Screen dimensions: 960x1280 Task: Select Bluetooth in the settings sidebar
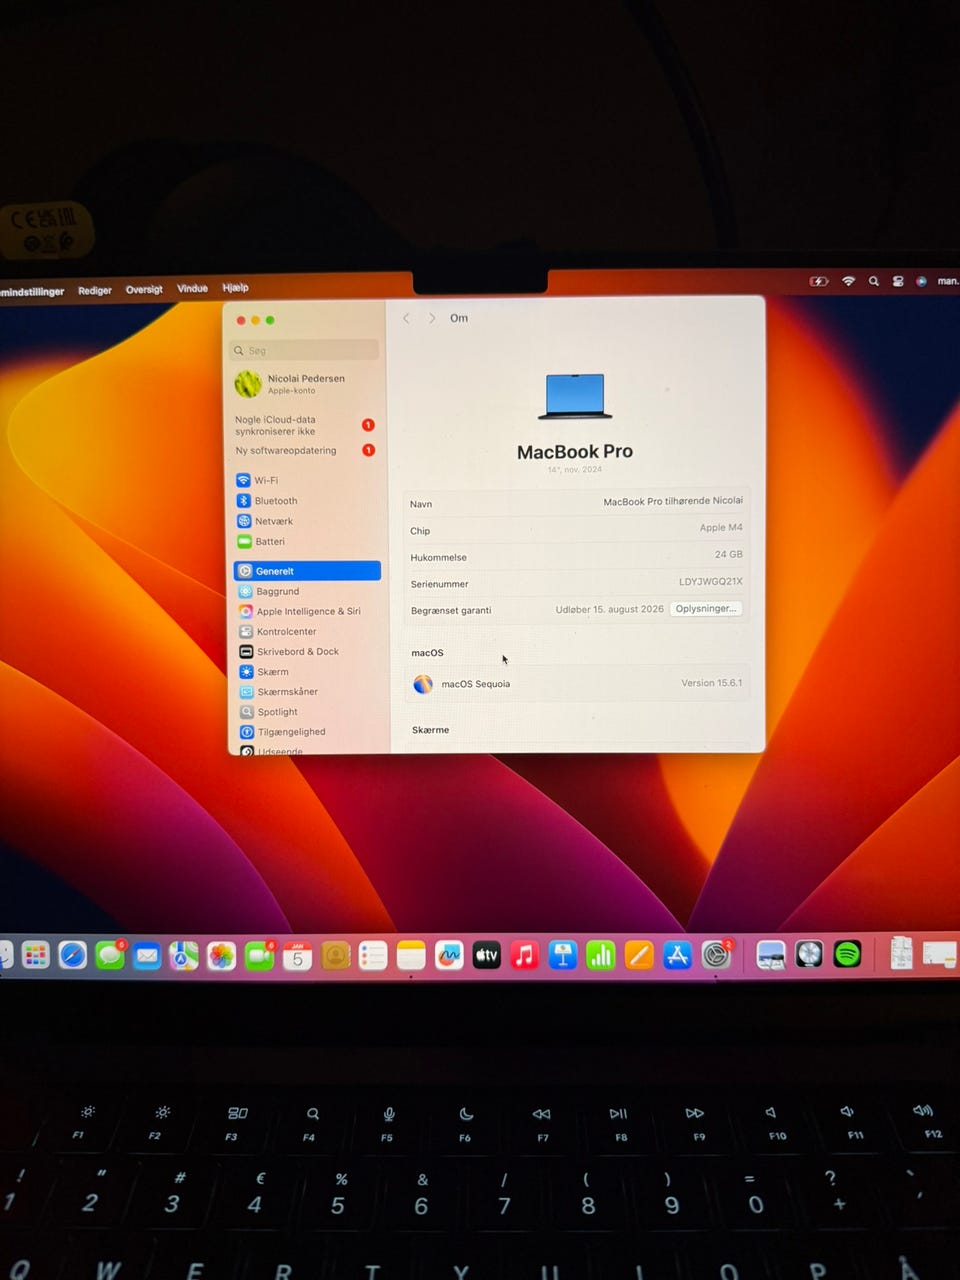pos(307,501)
